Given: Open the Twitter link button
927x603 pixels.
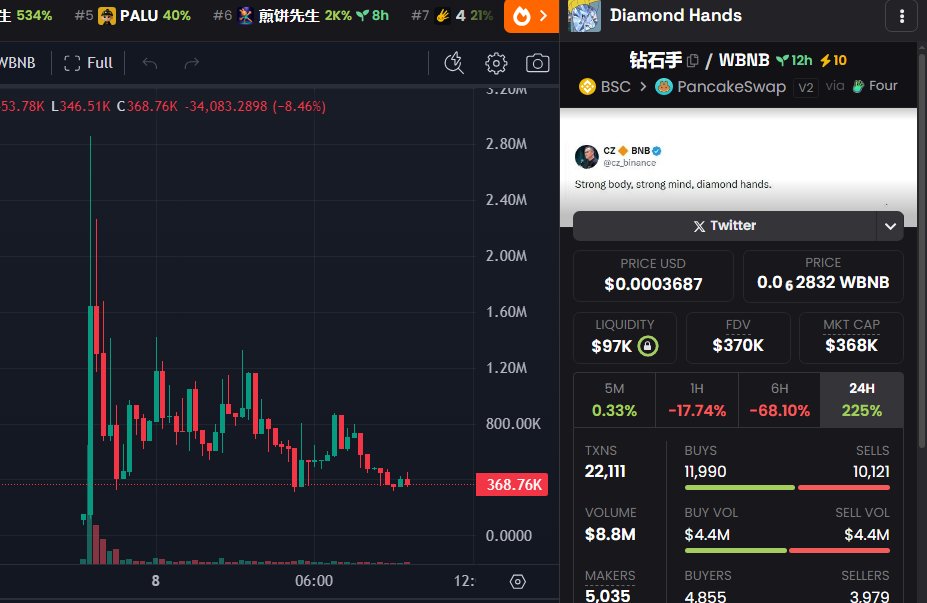Looking at the screenshot, I should [725, 226].
